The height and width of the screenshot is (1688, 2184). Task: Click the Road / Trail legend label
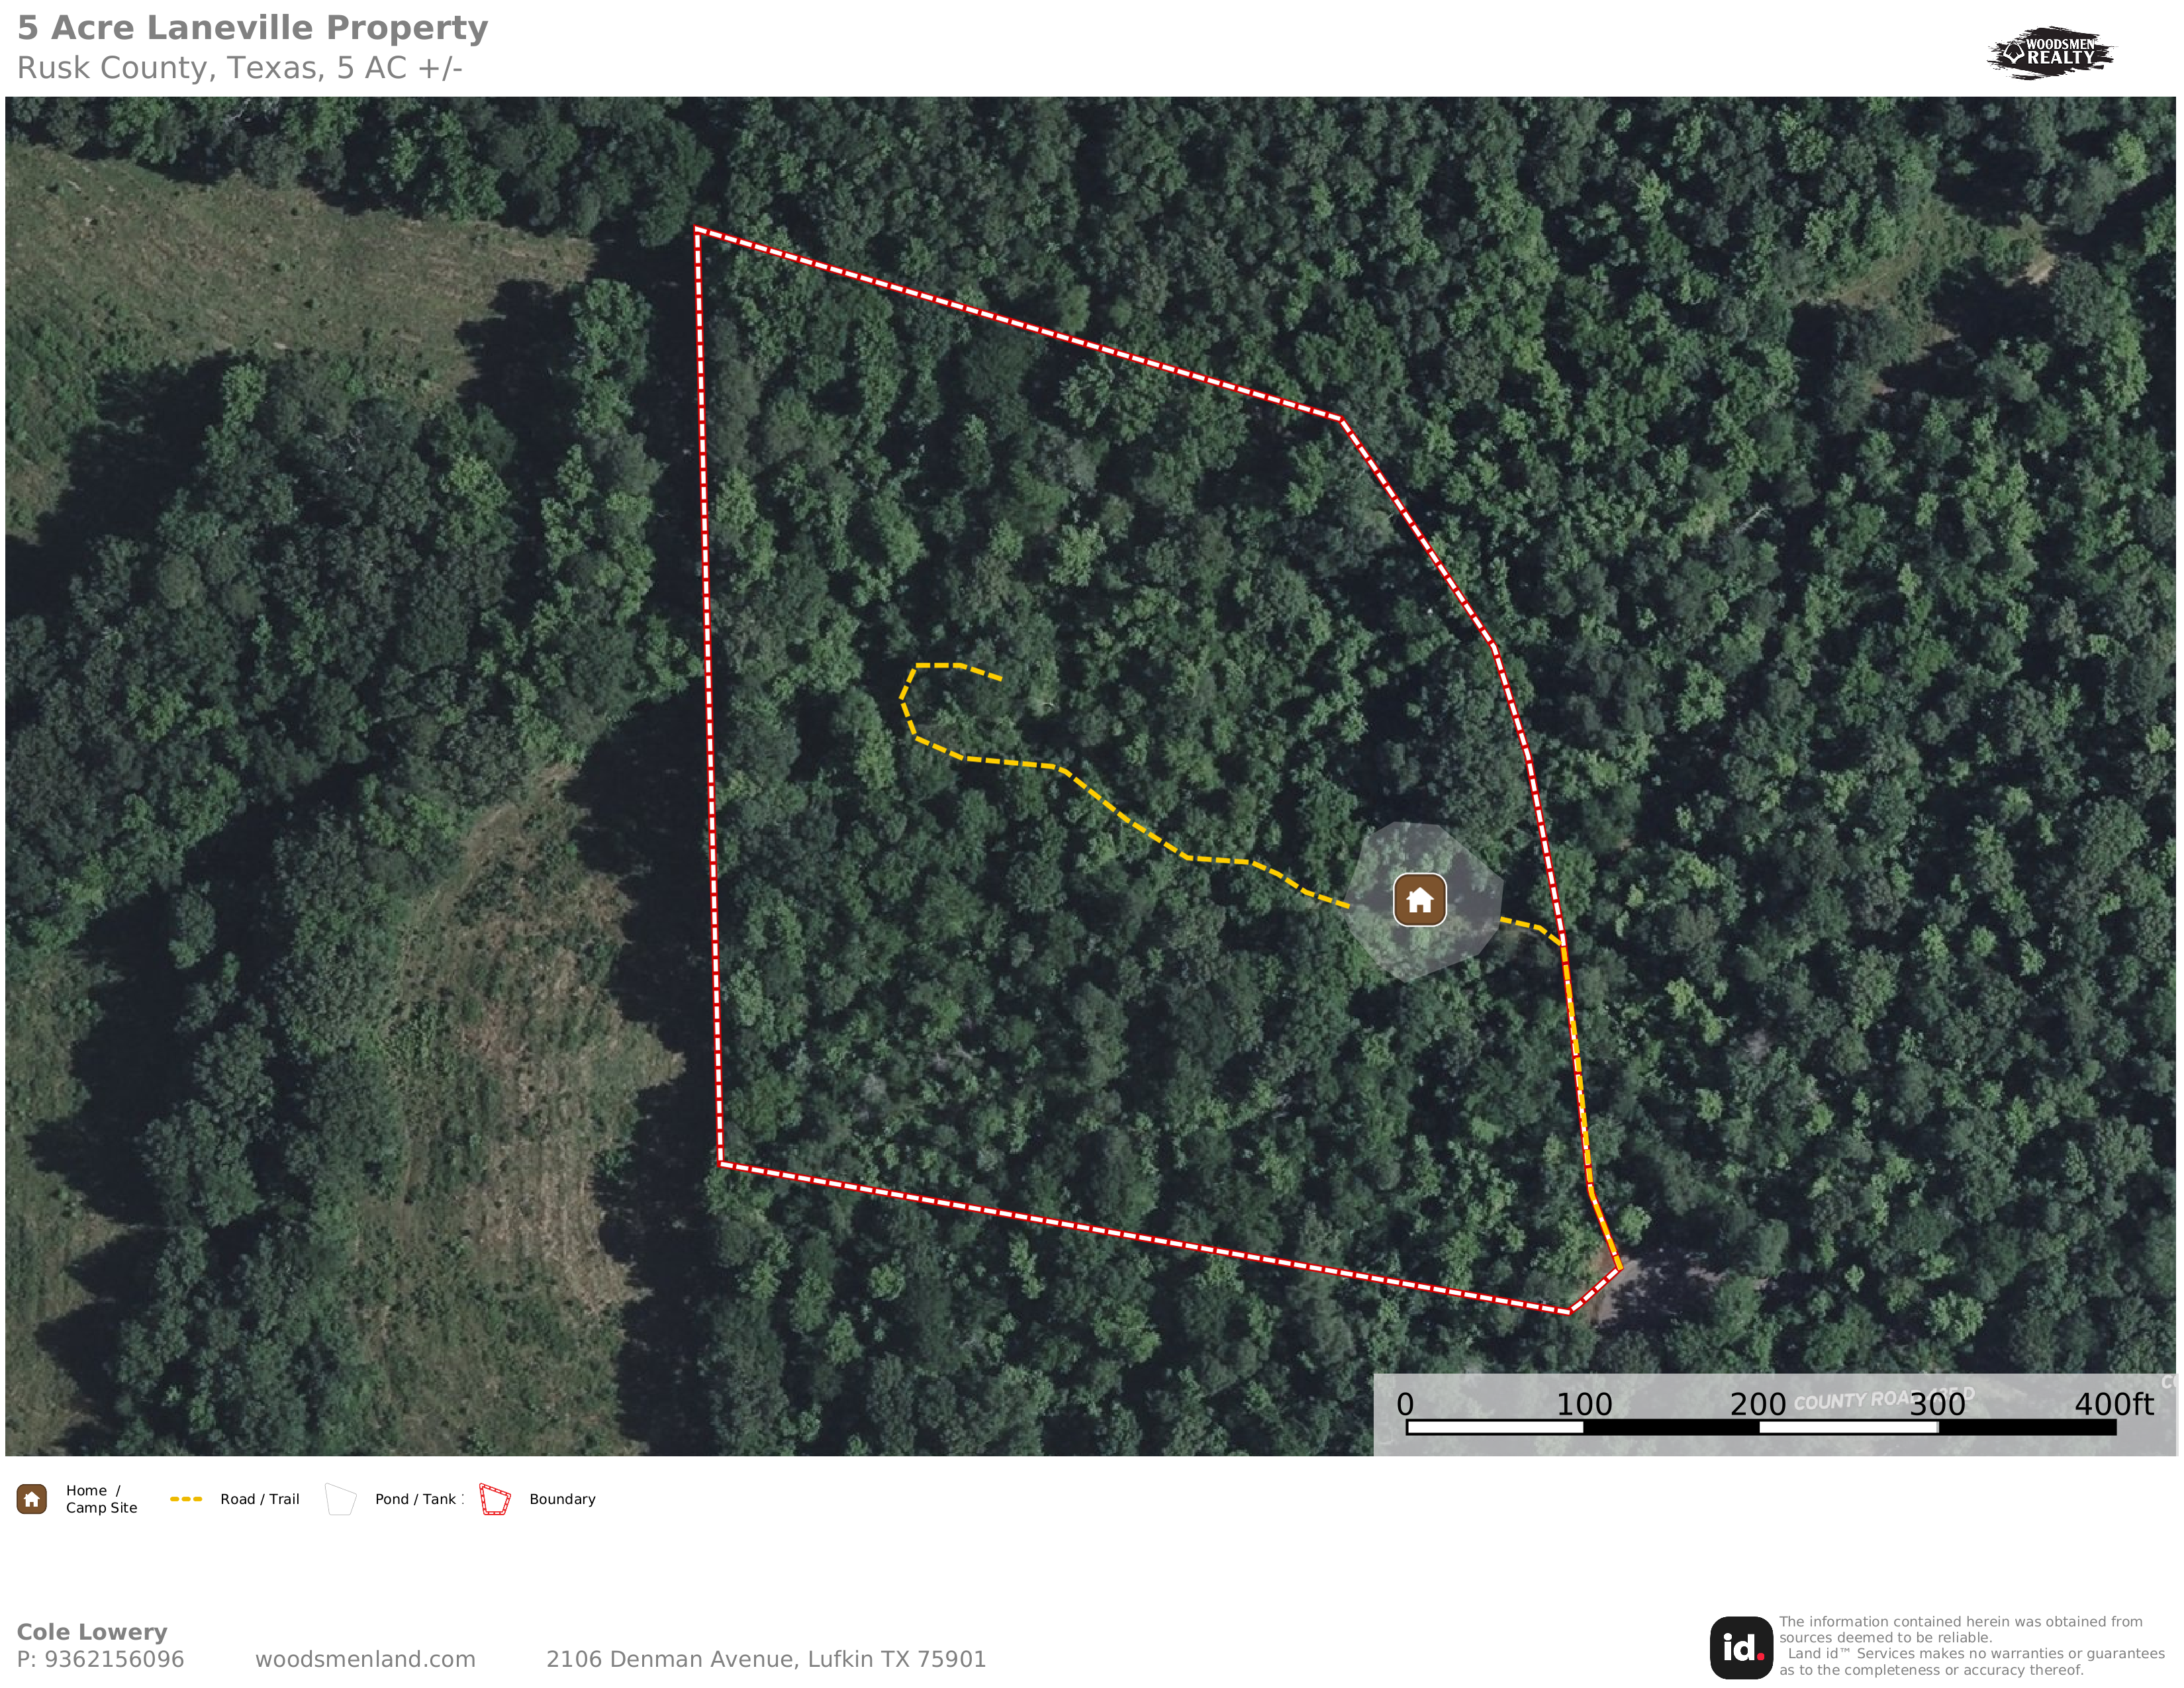[260, 1499]
